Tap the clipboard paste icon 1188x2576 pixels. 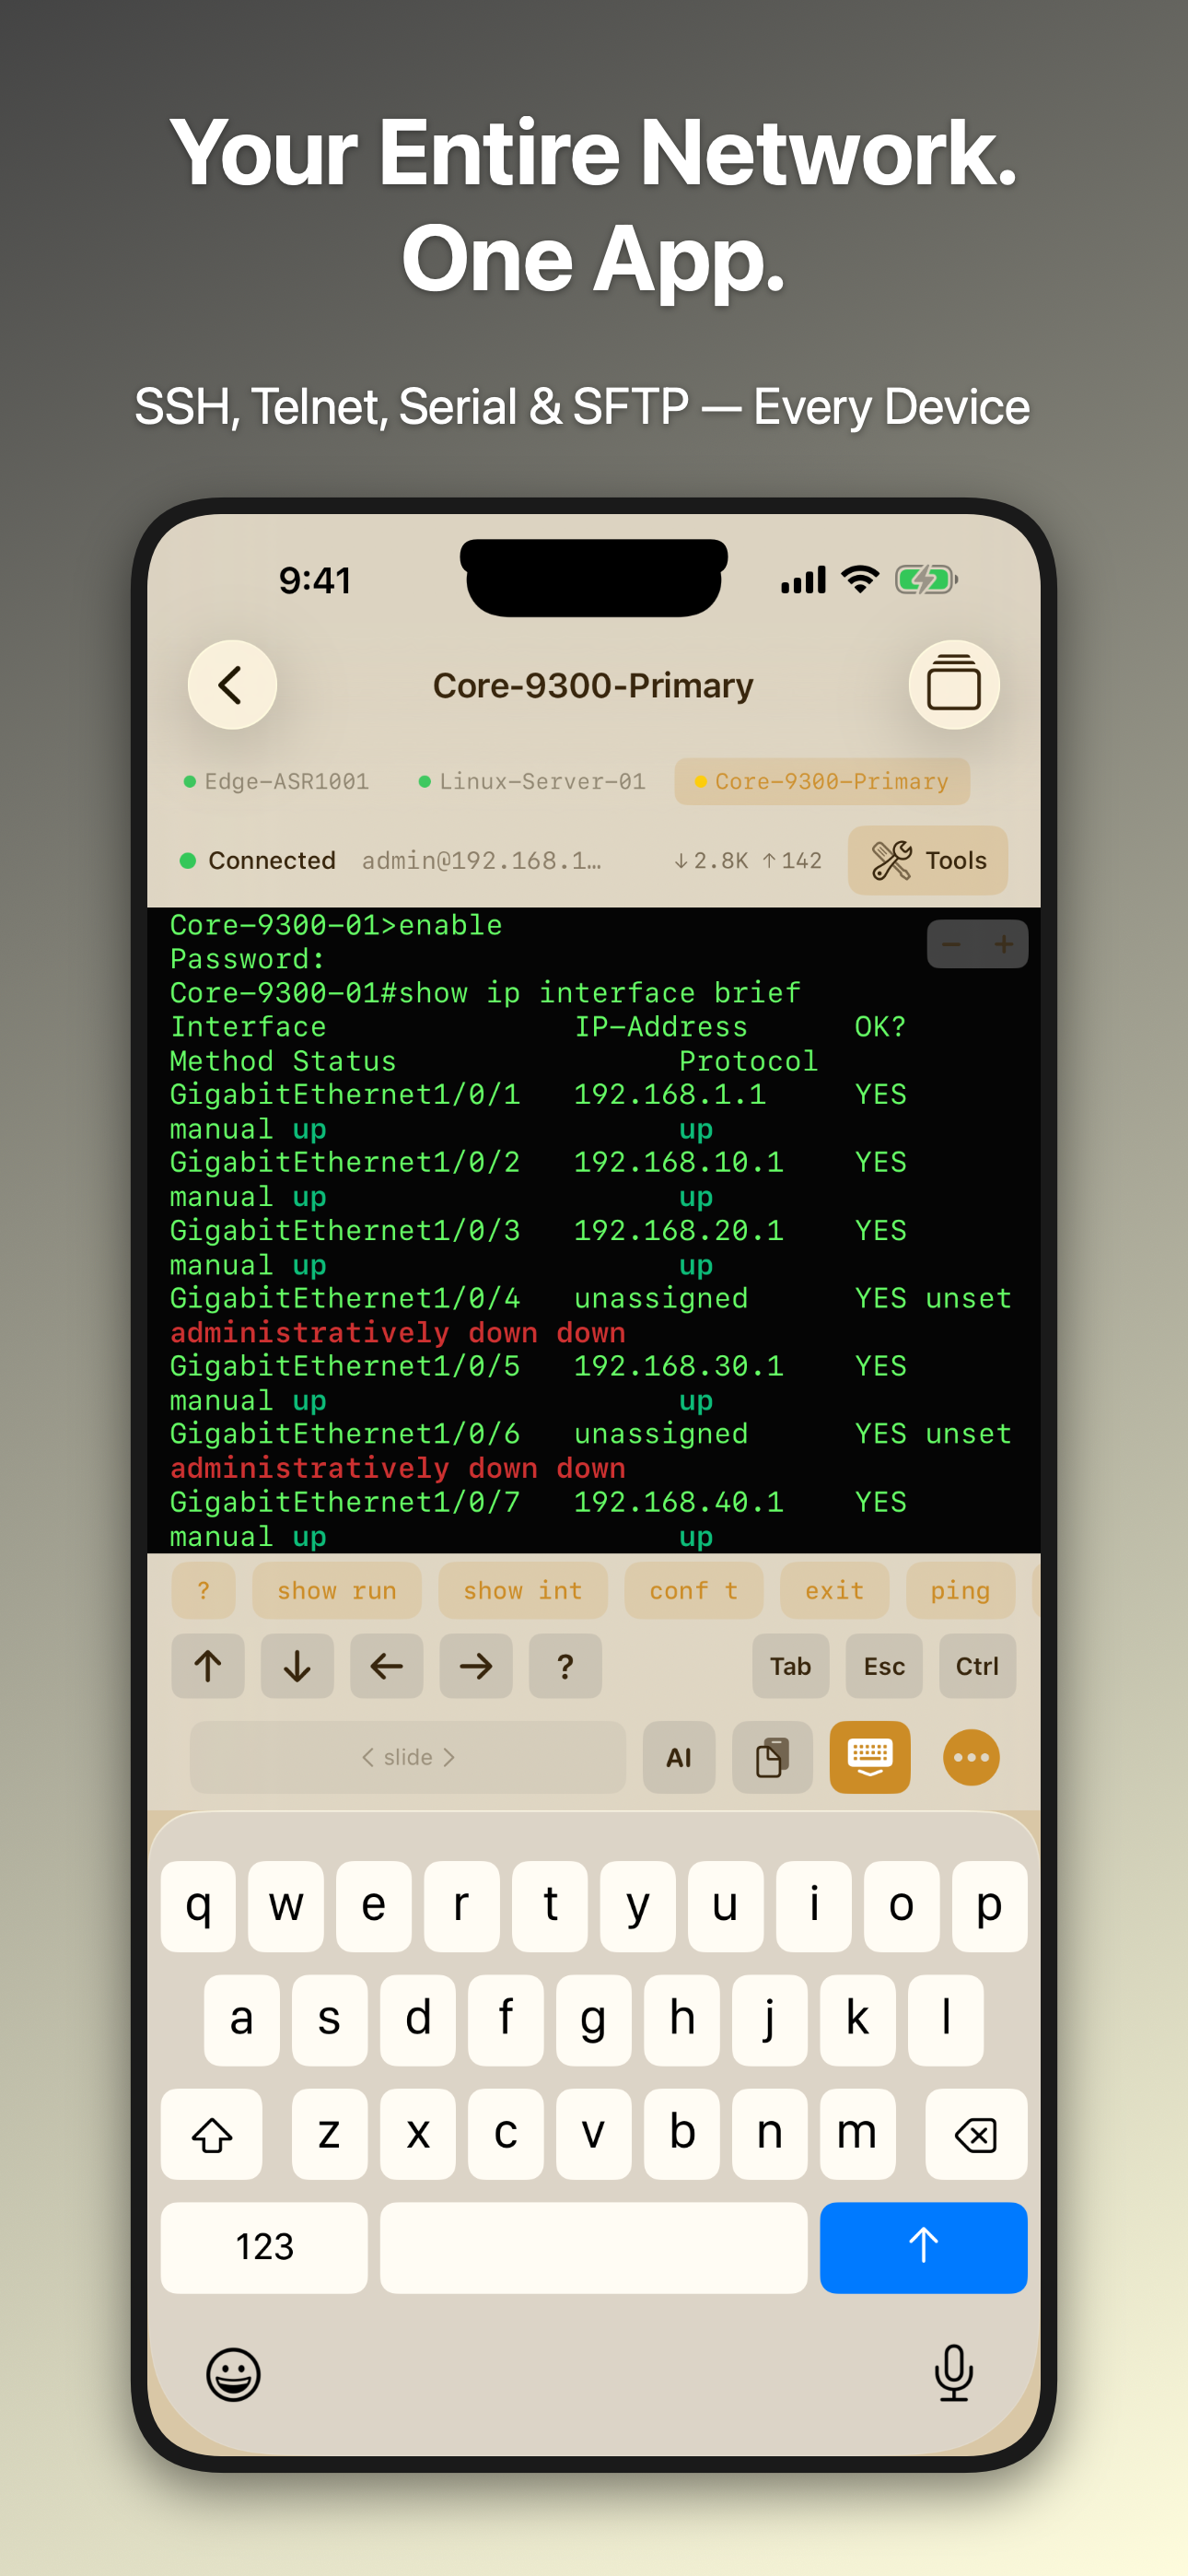tap(772, 1757)
